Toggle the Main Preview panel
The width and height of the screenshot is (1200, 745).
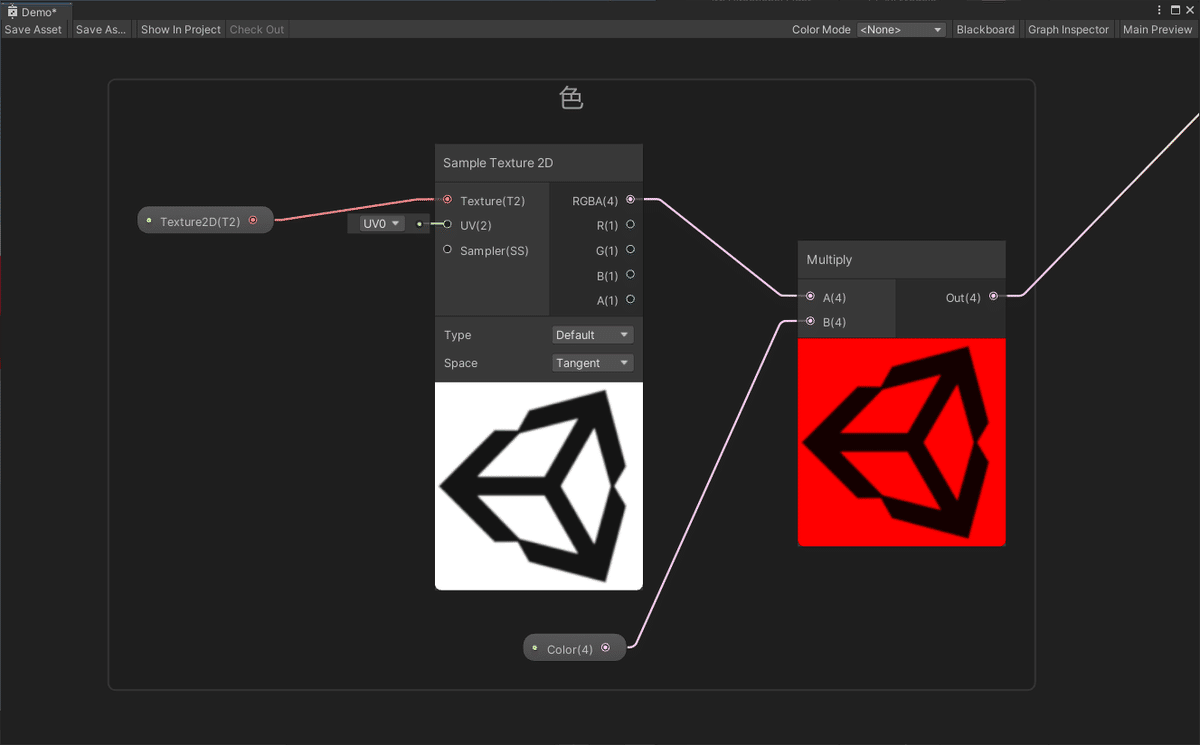click(x=1157, y=29)
